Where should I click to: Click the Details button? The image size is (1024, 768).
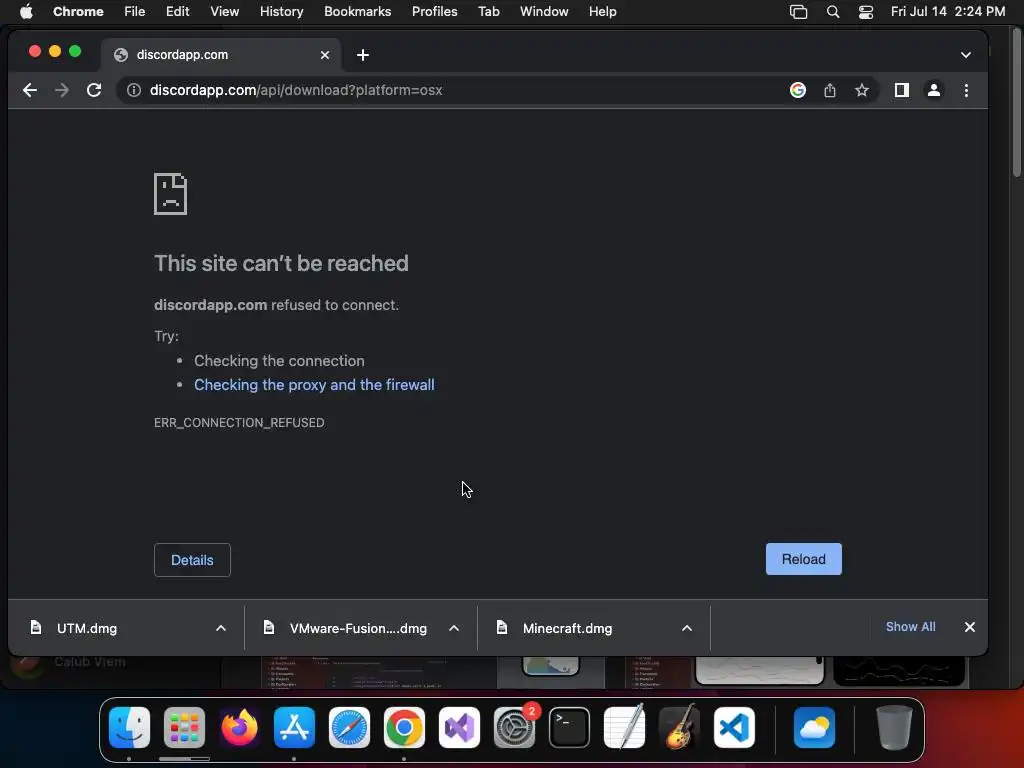click(x=192, y=560)
